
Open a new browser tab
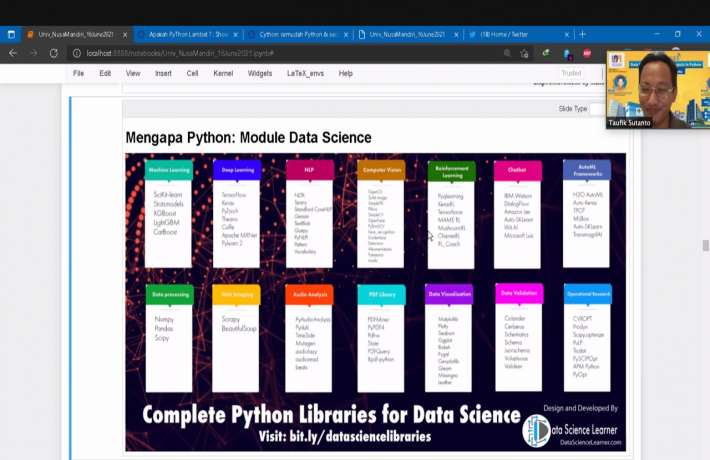[x=582, y=34]
